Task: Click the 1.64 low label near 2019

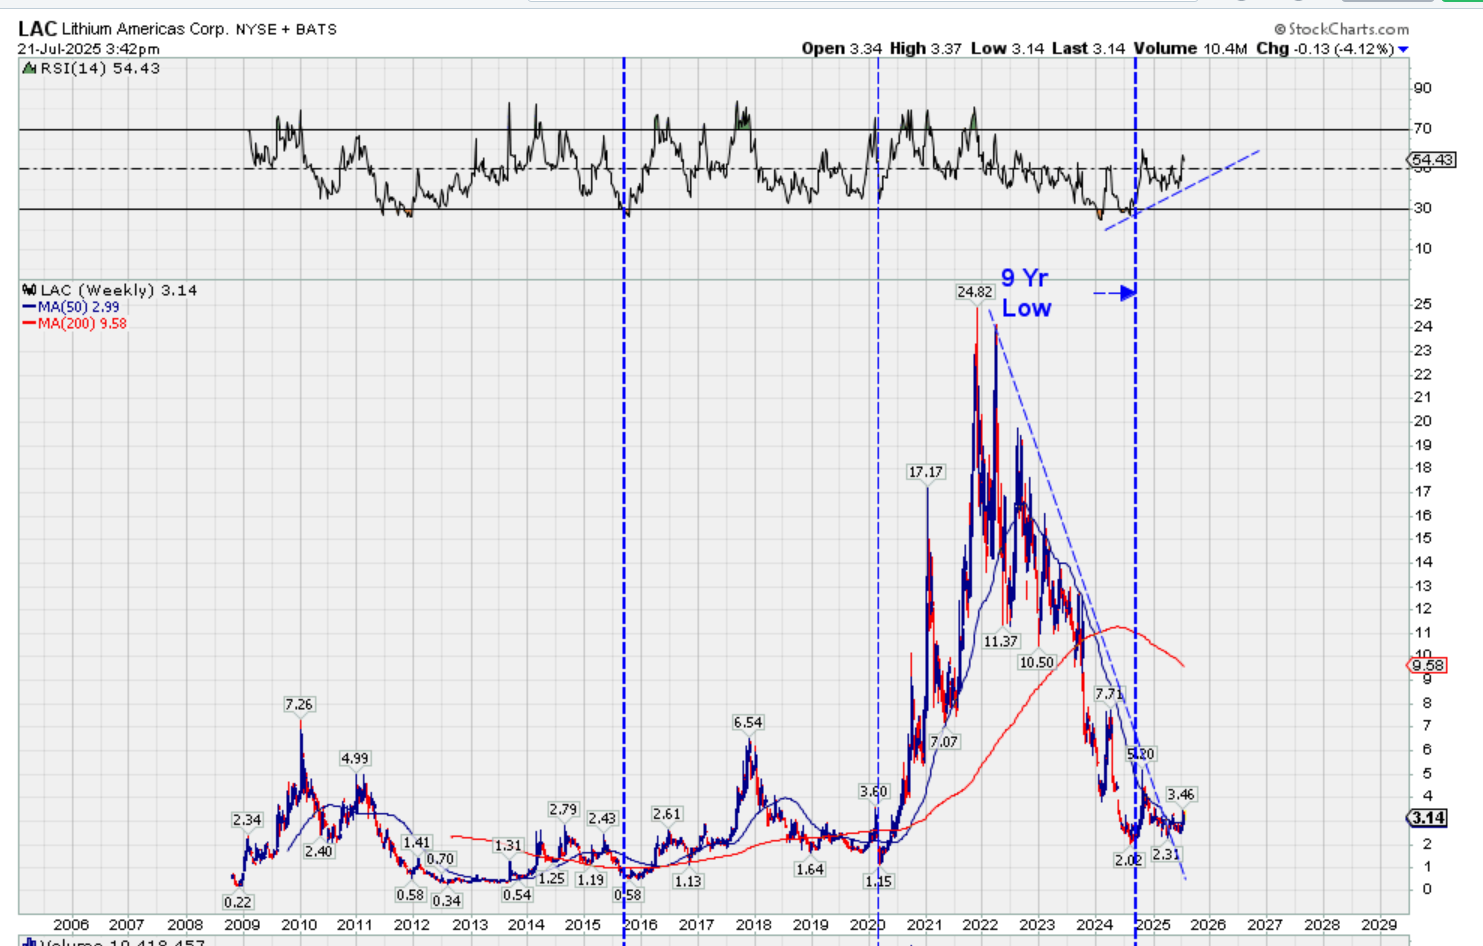Action: (810, 869)
